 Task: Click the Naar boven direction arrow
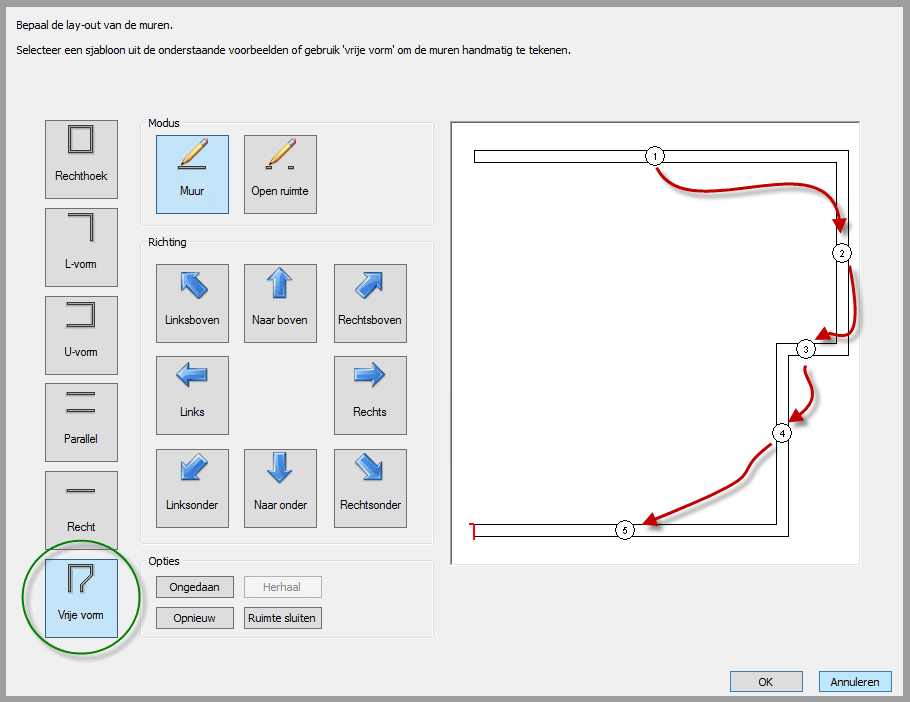click(x=280, y=303)
